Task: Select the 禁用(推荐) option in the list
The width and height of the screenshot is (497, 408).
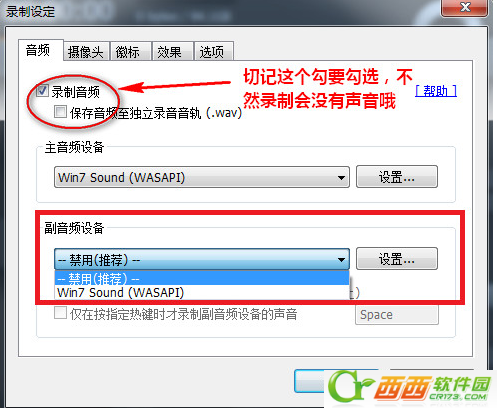Action: (x=202, y=278)
